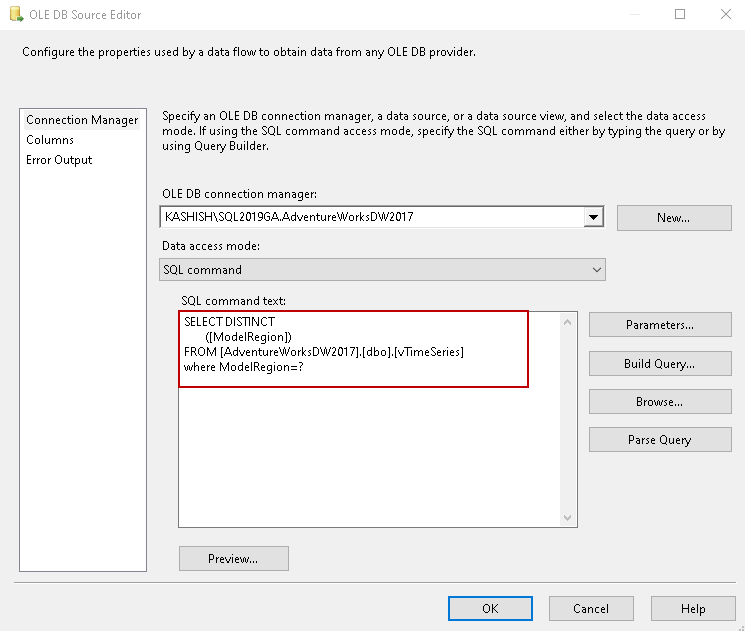Viewport: 745px width, 631px height.
Task: Click inside the SQL command text box
Action: tap(370, 450)
